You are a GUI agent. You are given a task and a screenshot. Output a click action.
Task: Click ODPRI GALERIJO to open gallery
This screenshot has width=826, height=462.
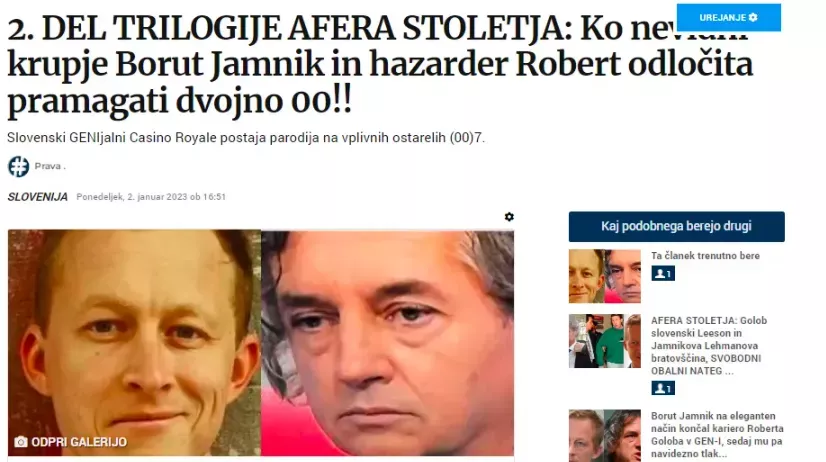tap(79, 442)
